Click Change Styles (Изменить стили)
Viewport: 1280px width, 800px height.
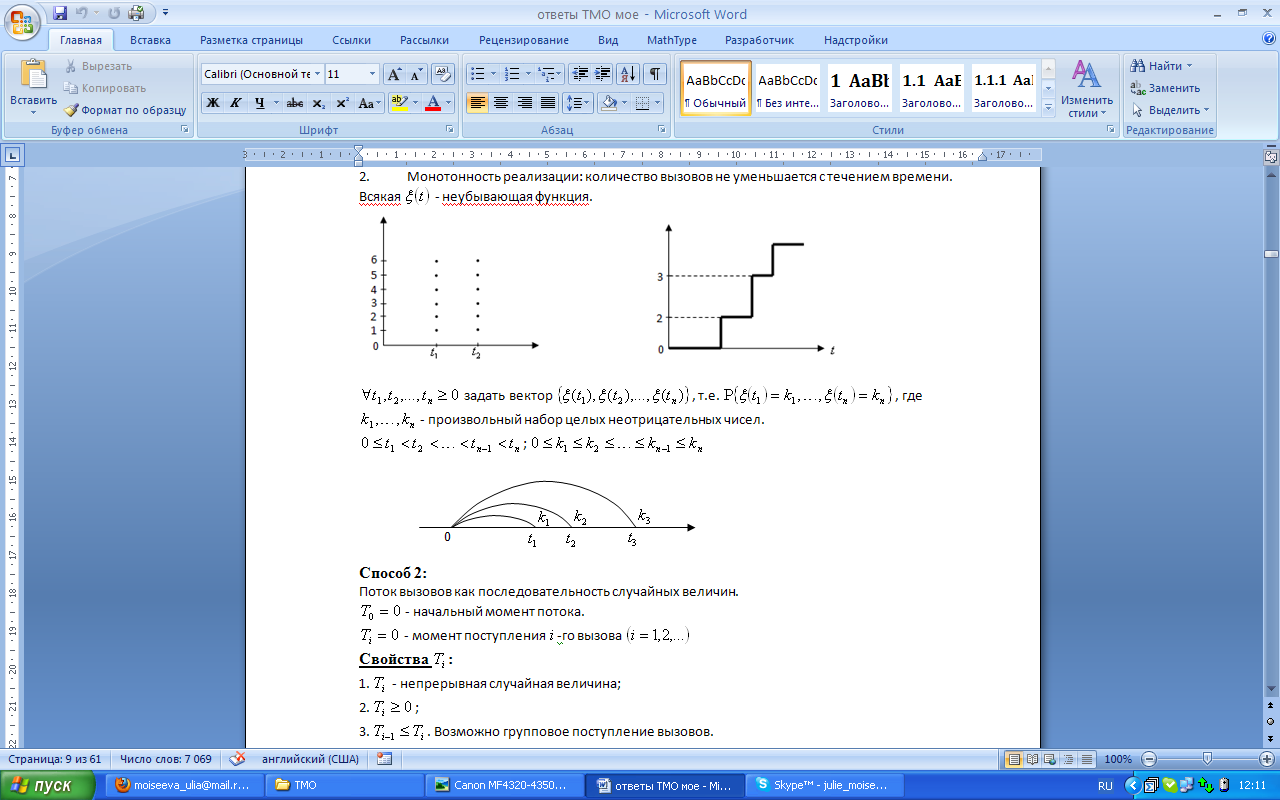click(x=1087, y=89)
